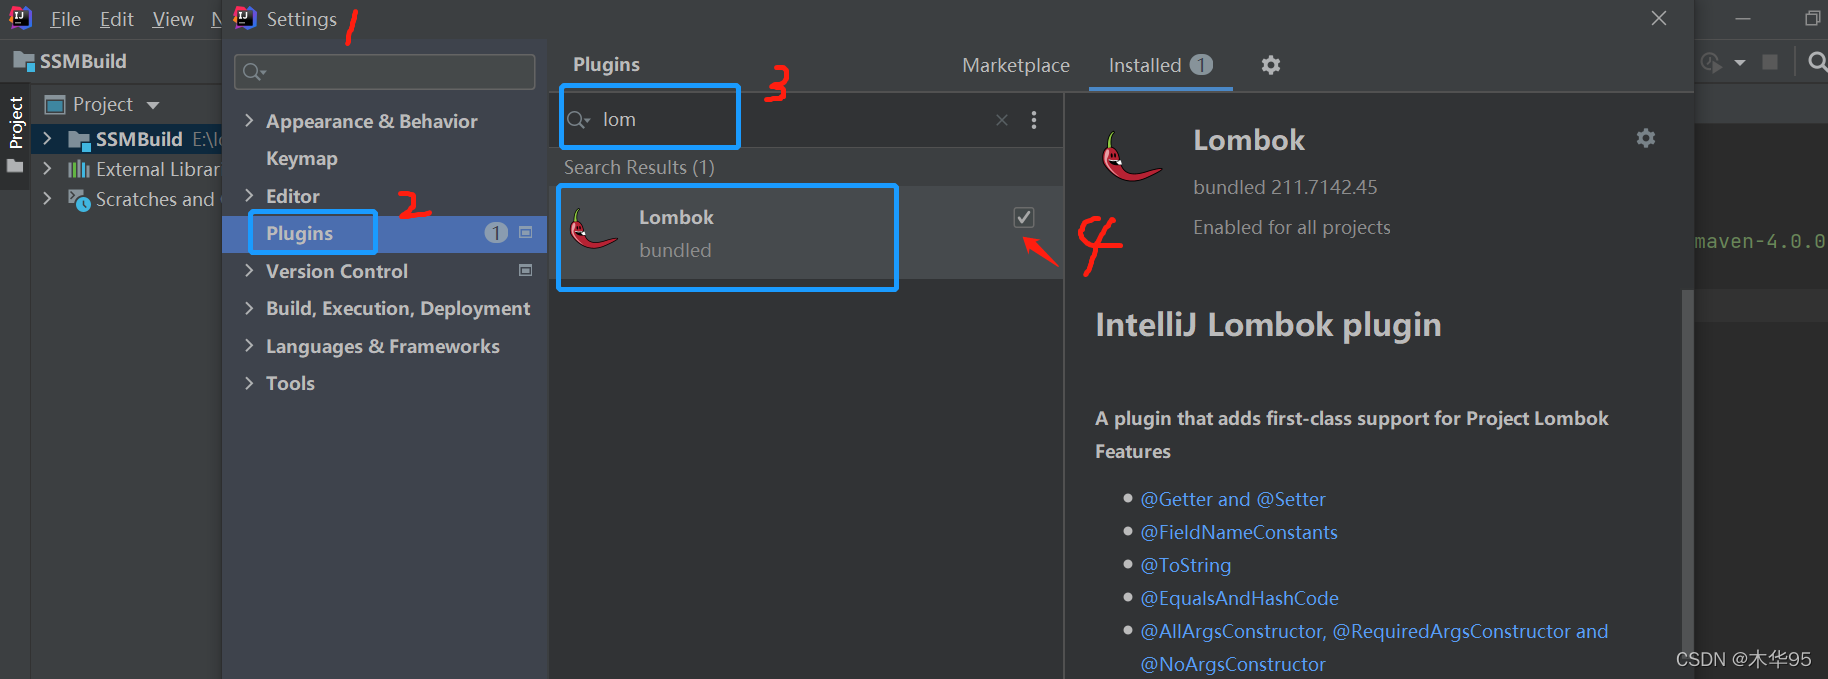Select the Project side tool window tab
This screenshot has width=1828, height=679.
pos(15,122)
